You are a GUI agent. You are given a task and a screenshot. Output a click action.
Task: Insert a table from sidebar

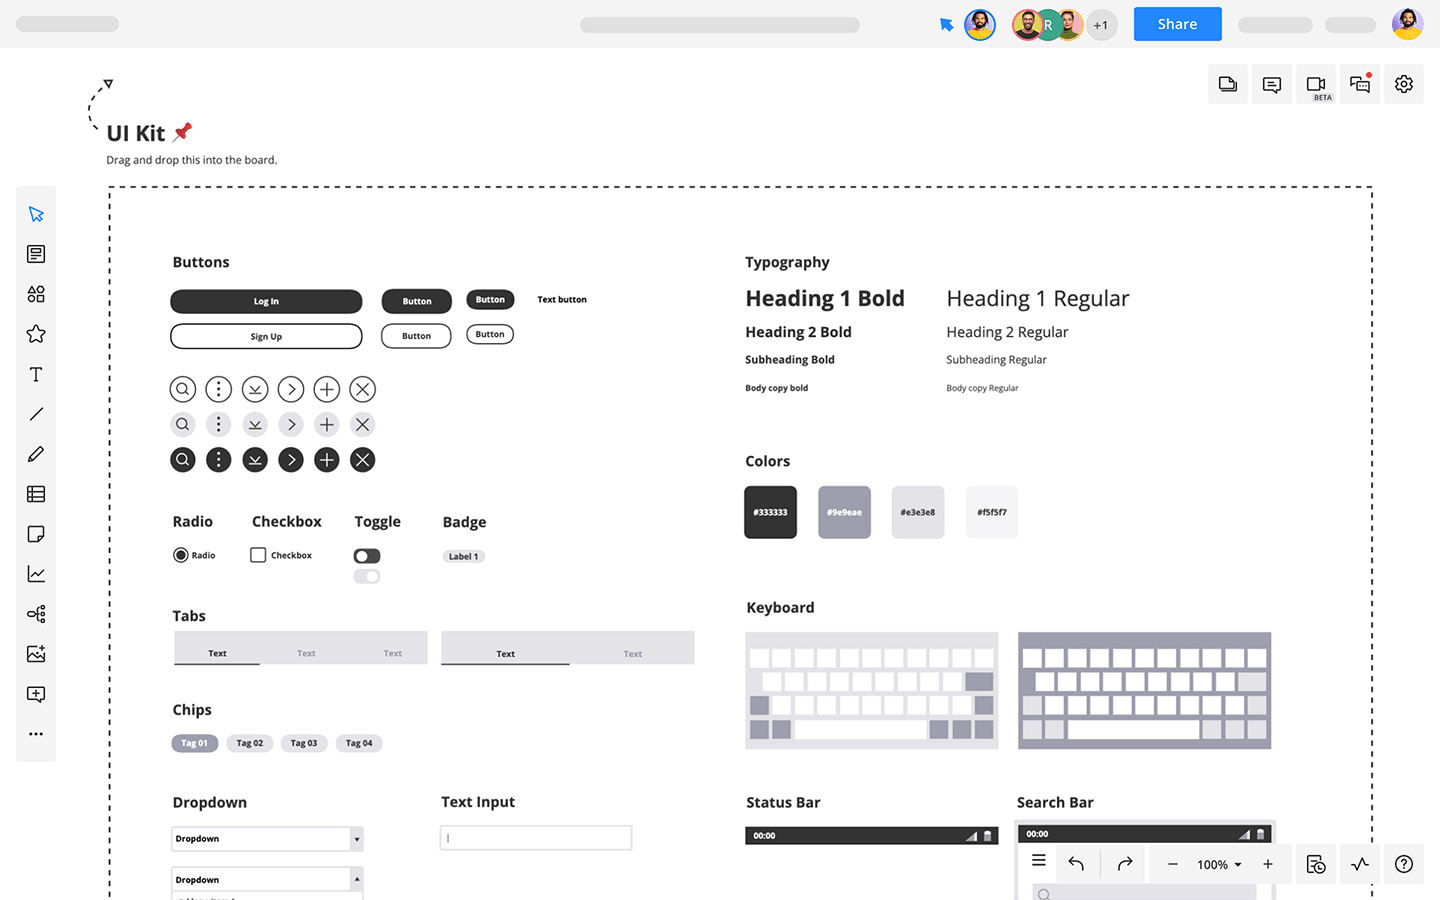[x=36, y=494]
